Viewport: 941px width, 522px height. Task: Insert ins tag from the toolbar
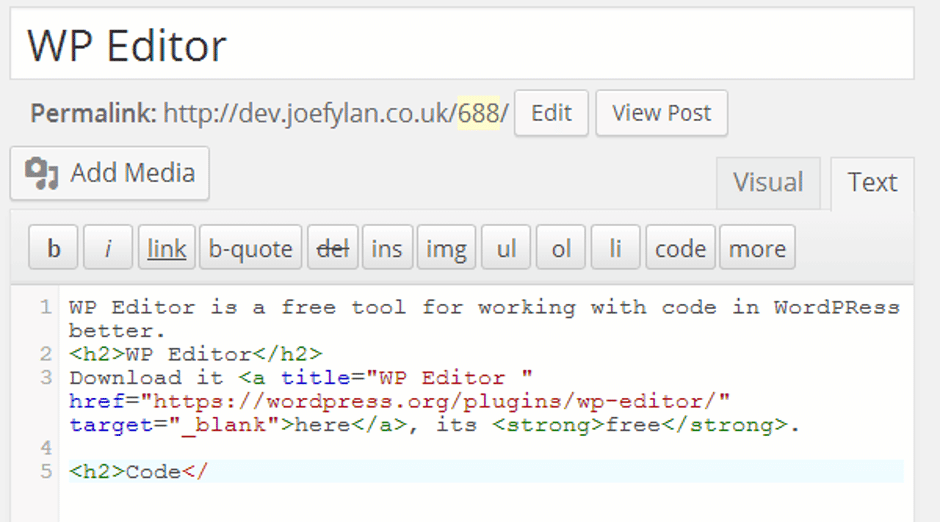coord(387,247)
